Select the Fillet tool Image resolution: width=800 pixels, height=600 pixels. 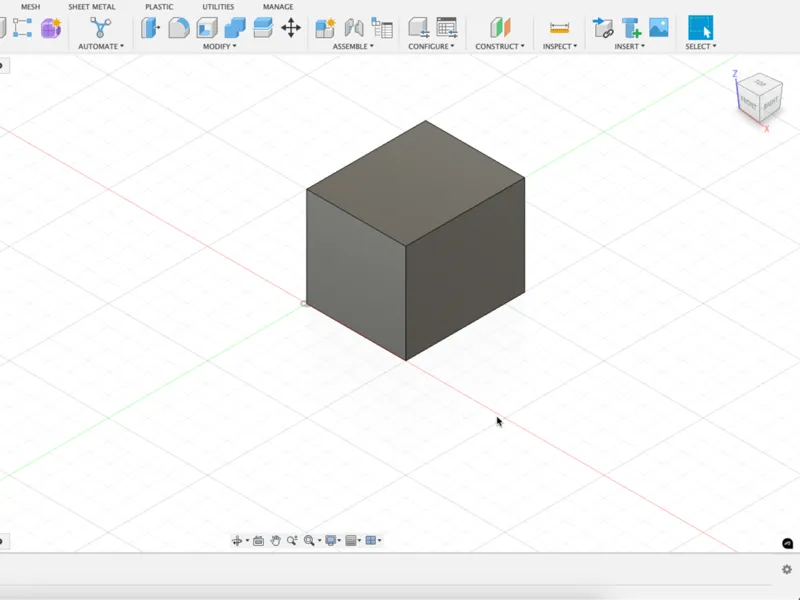[179, 28]
